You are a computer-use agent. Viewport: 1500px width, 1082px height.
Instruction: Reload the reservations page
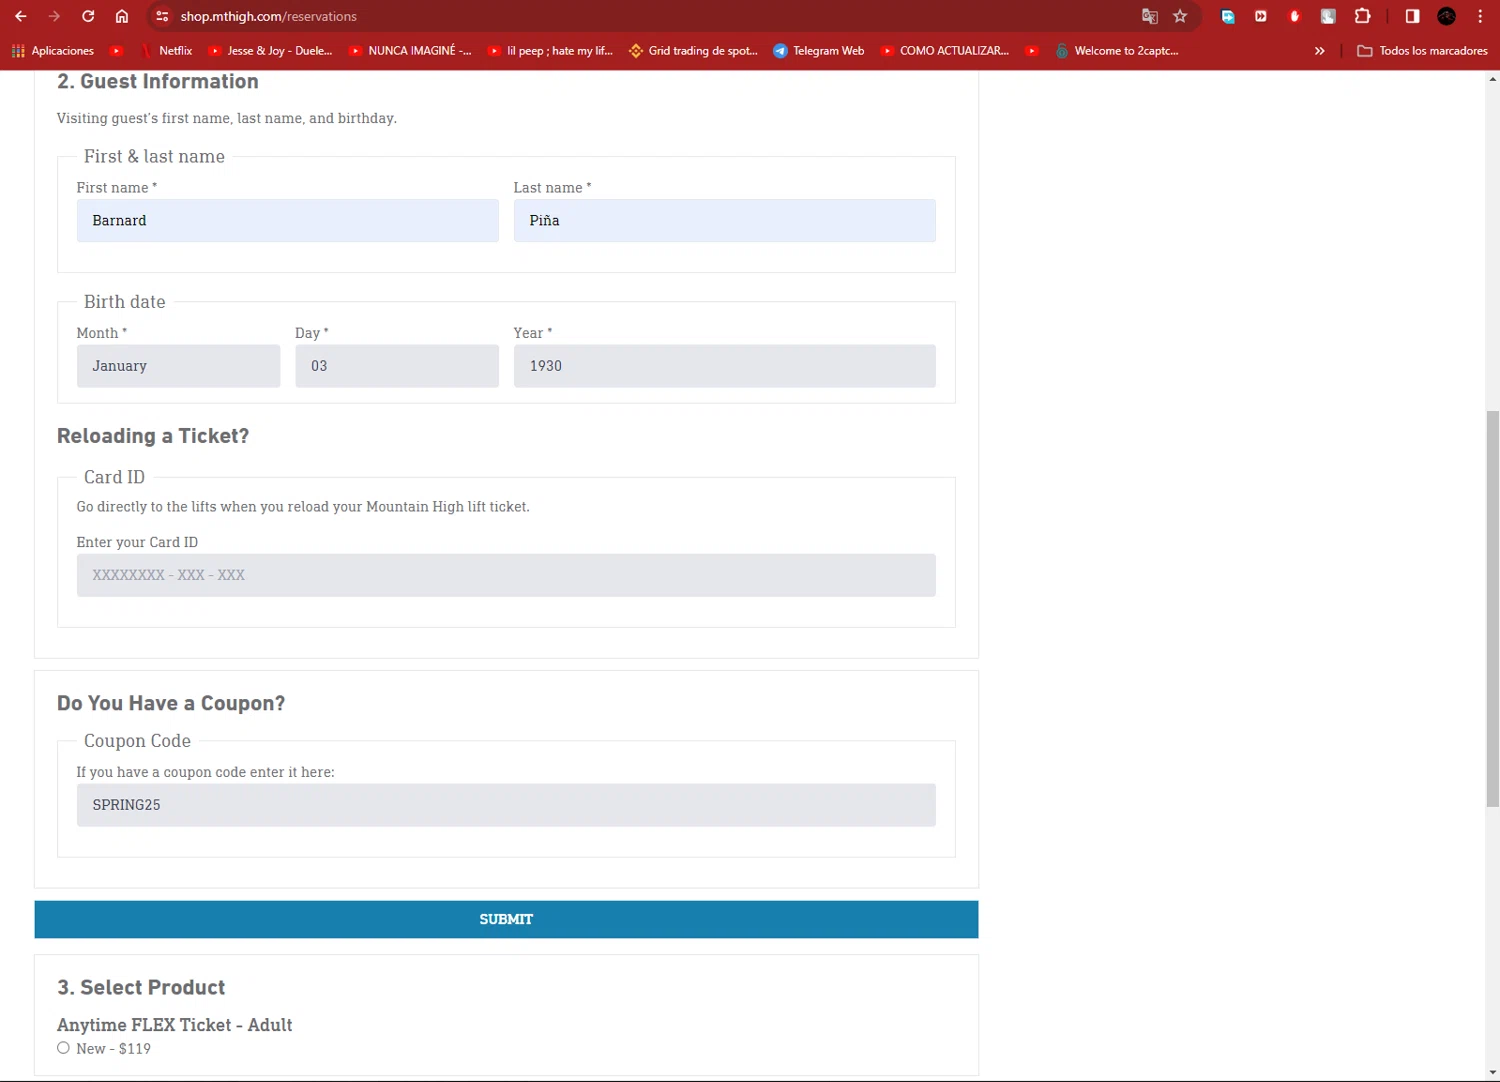pyautogui.click(x=88, y=16)
